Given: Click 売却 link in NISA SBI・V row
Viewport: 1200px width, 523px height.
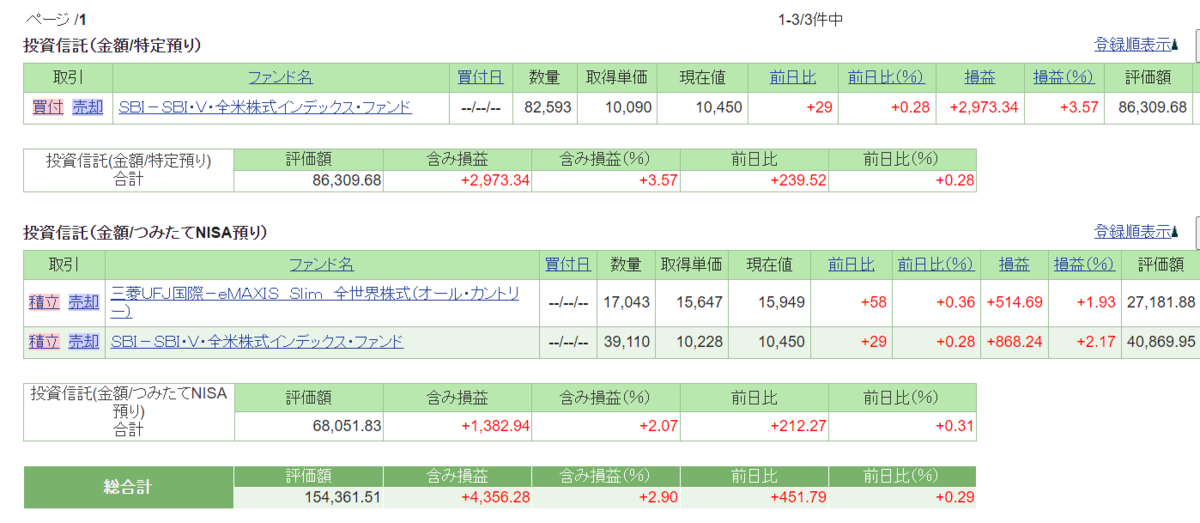Looking at the screenshot, I should pyautogui.click(x=83, y=342).
